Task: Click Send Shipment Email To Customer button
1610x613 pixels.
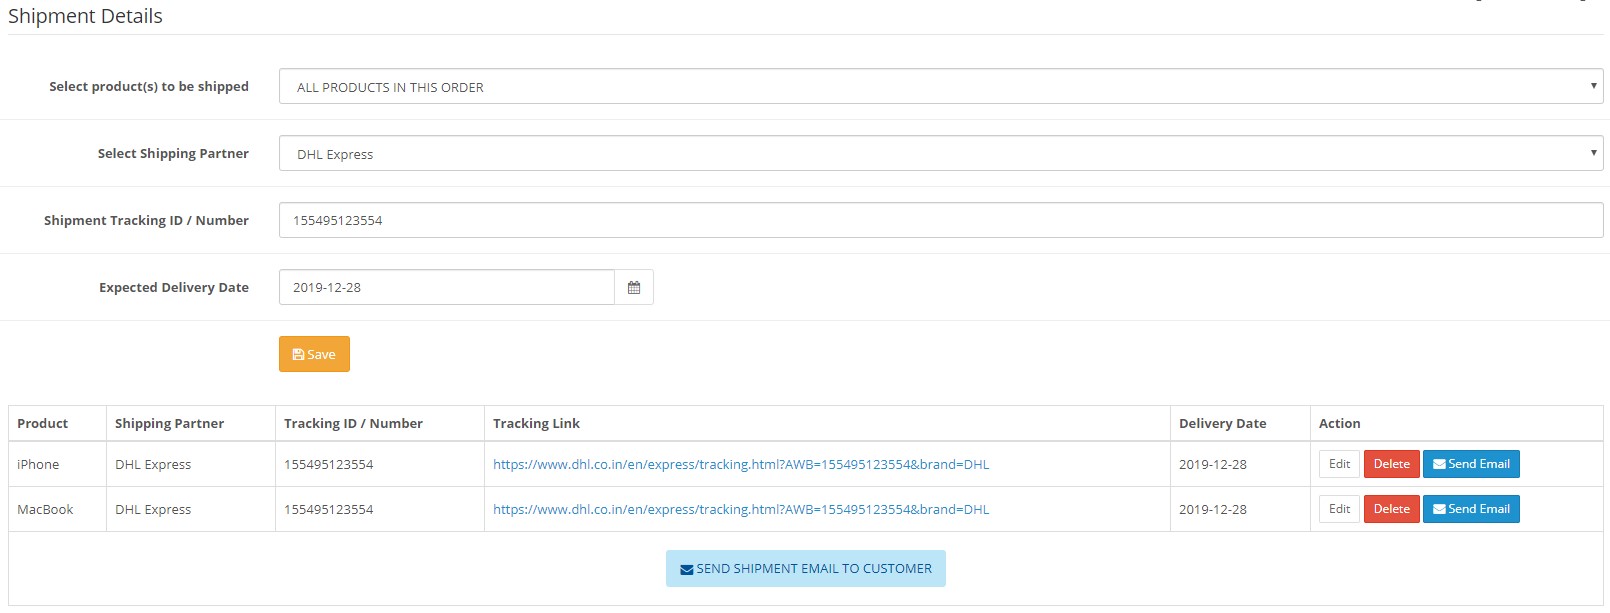Action: (x=806, y=568)
